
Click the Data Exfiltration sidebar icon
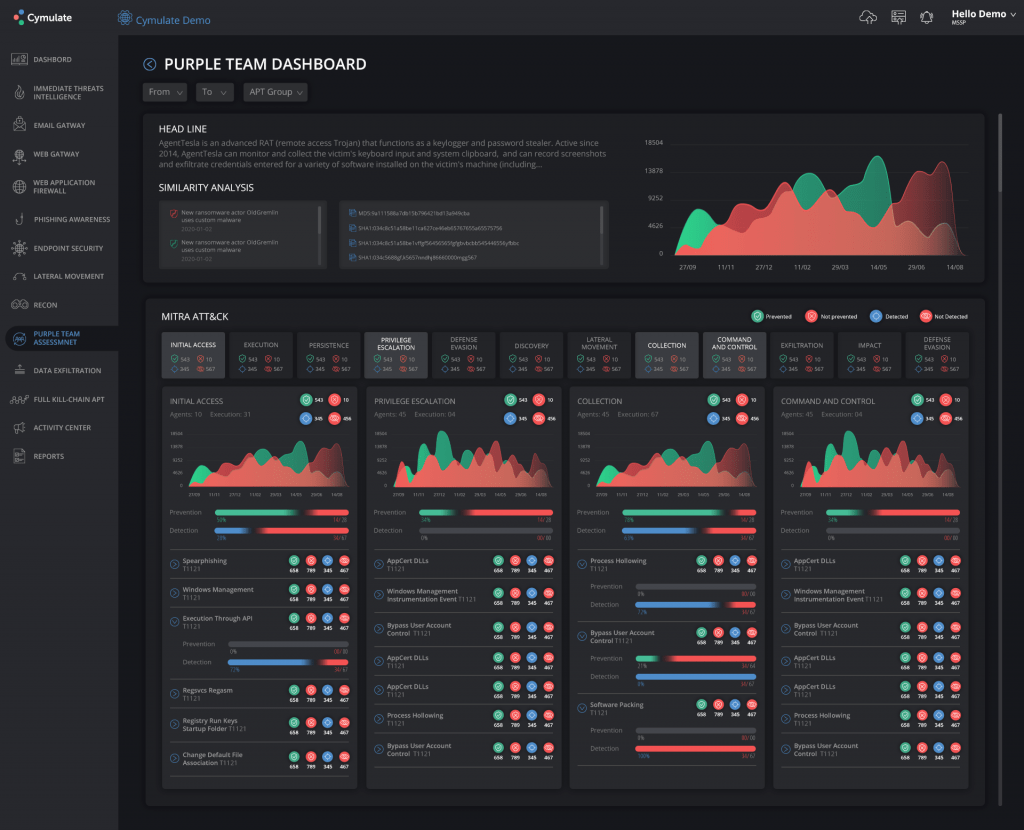(19, 370)
